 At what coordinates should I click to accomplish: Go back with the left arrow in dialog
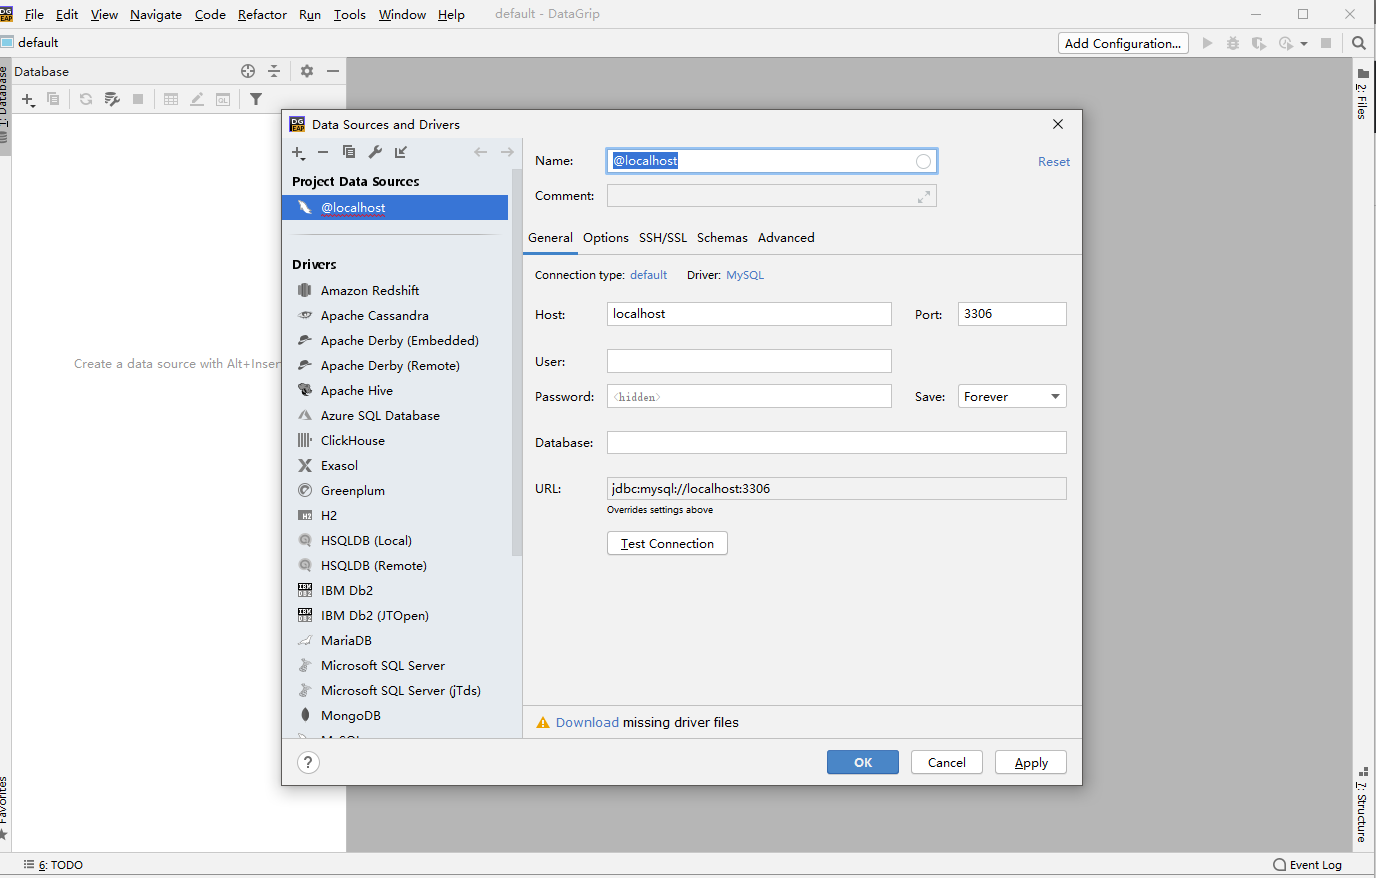pos(480,152)
